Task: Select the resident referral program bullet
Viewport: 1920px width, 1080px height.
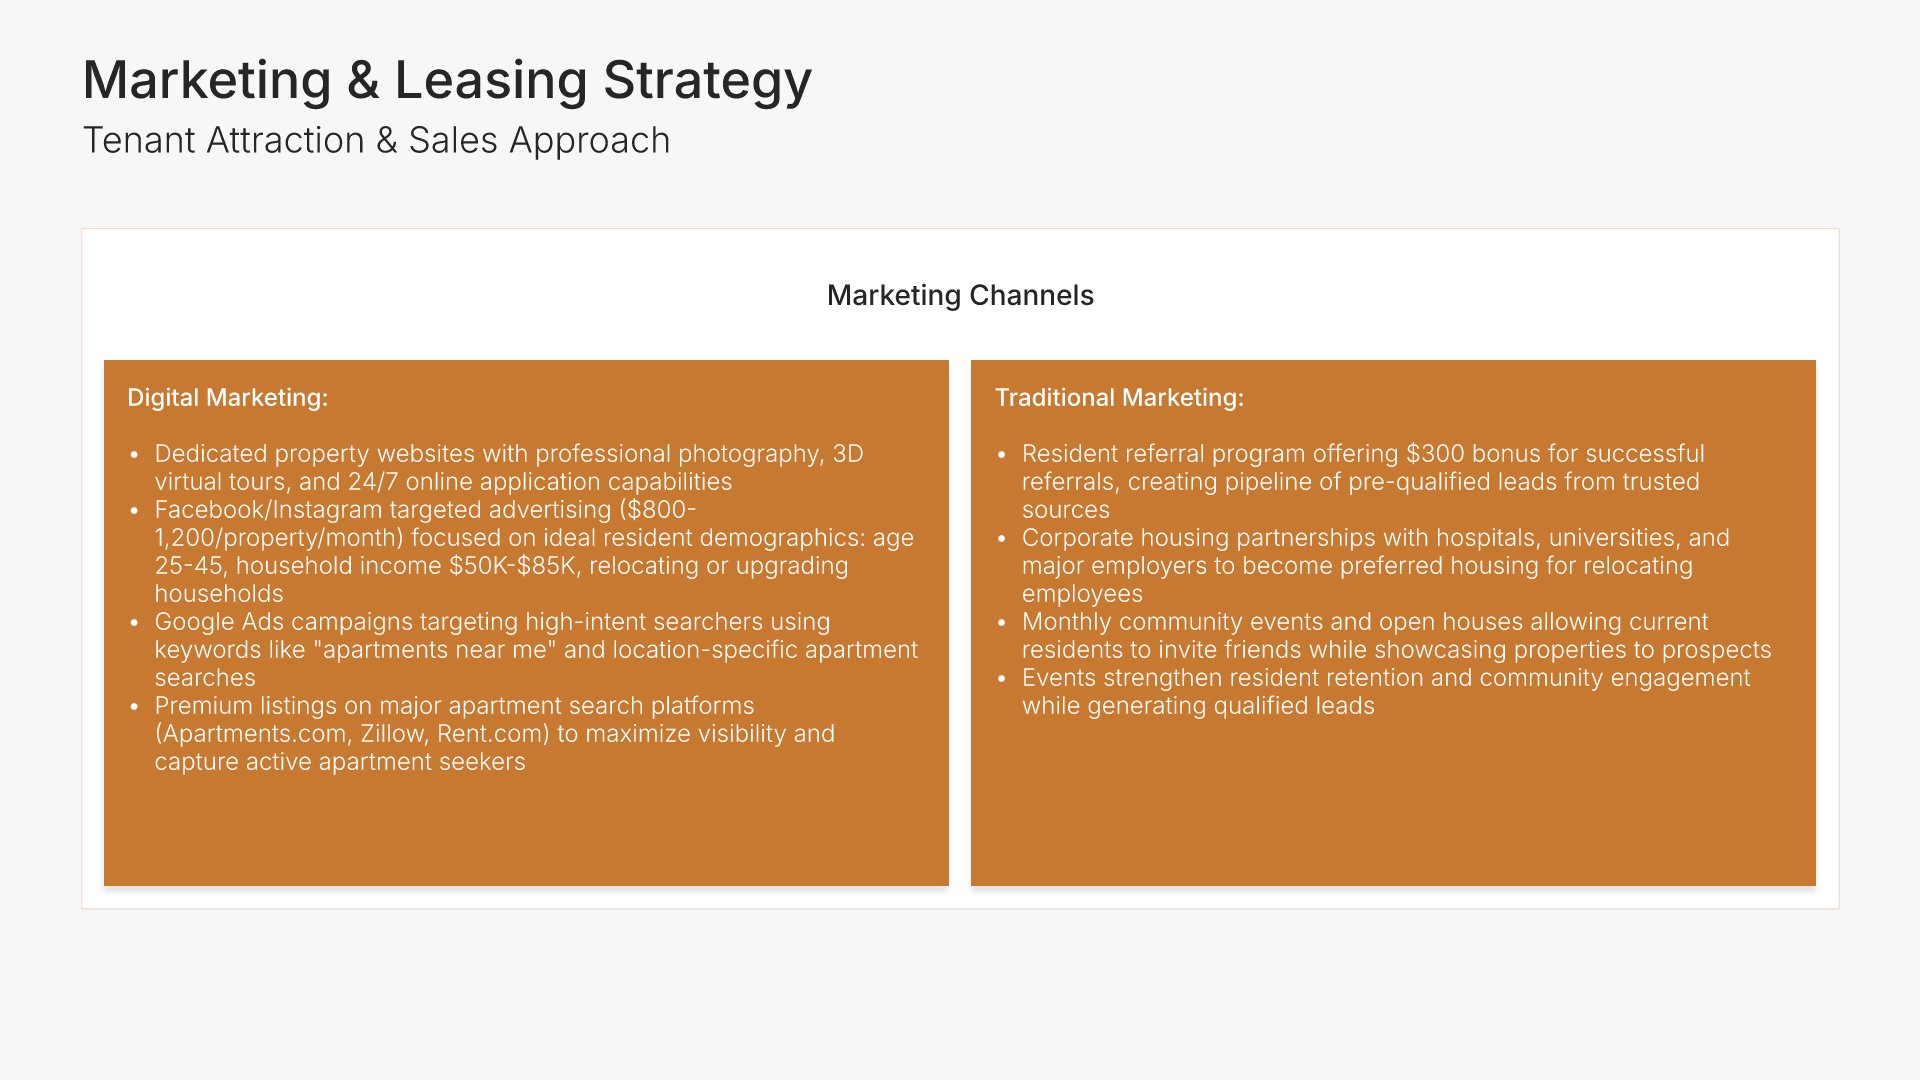Action: pyautogui.click(x=1362, y=481)
